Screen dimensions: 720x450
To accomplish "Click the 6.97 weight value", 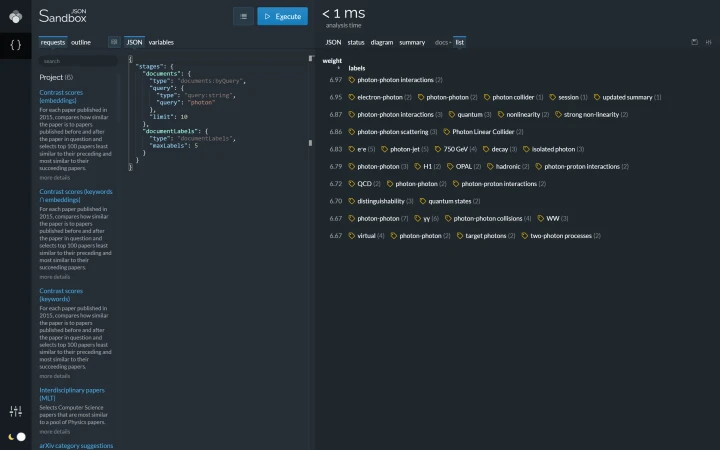I will (x=336, y=80).
